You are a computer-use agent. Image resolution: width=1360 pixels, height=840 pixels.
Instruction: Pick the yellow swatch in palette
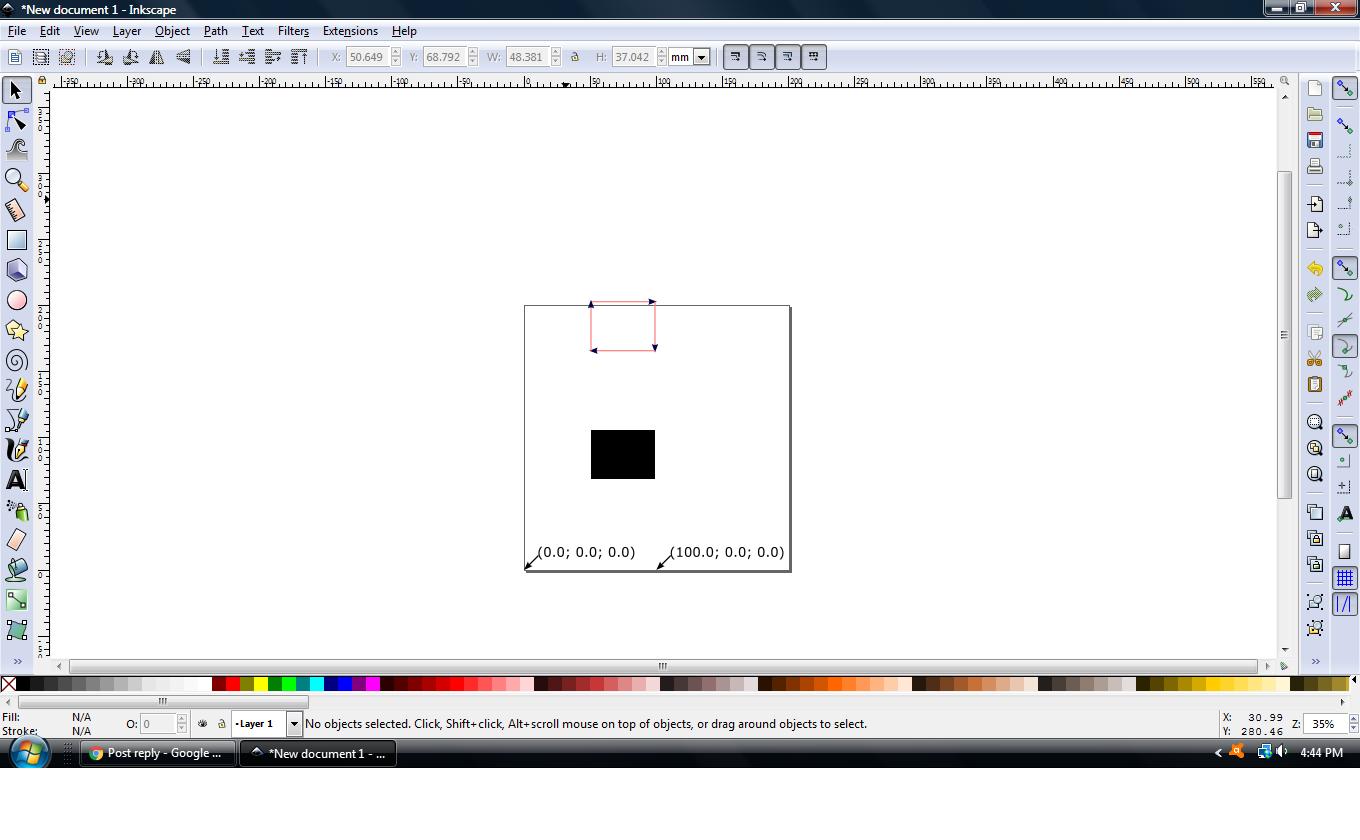click(260, 684)
